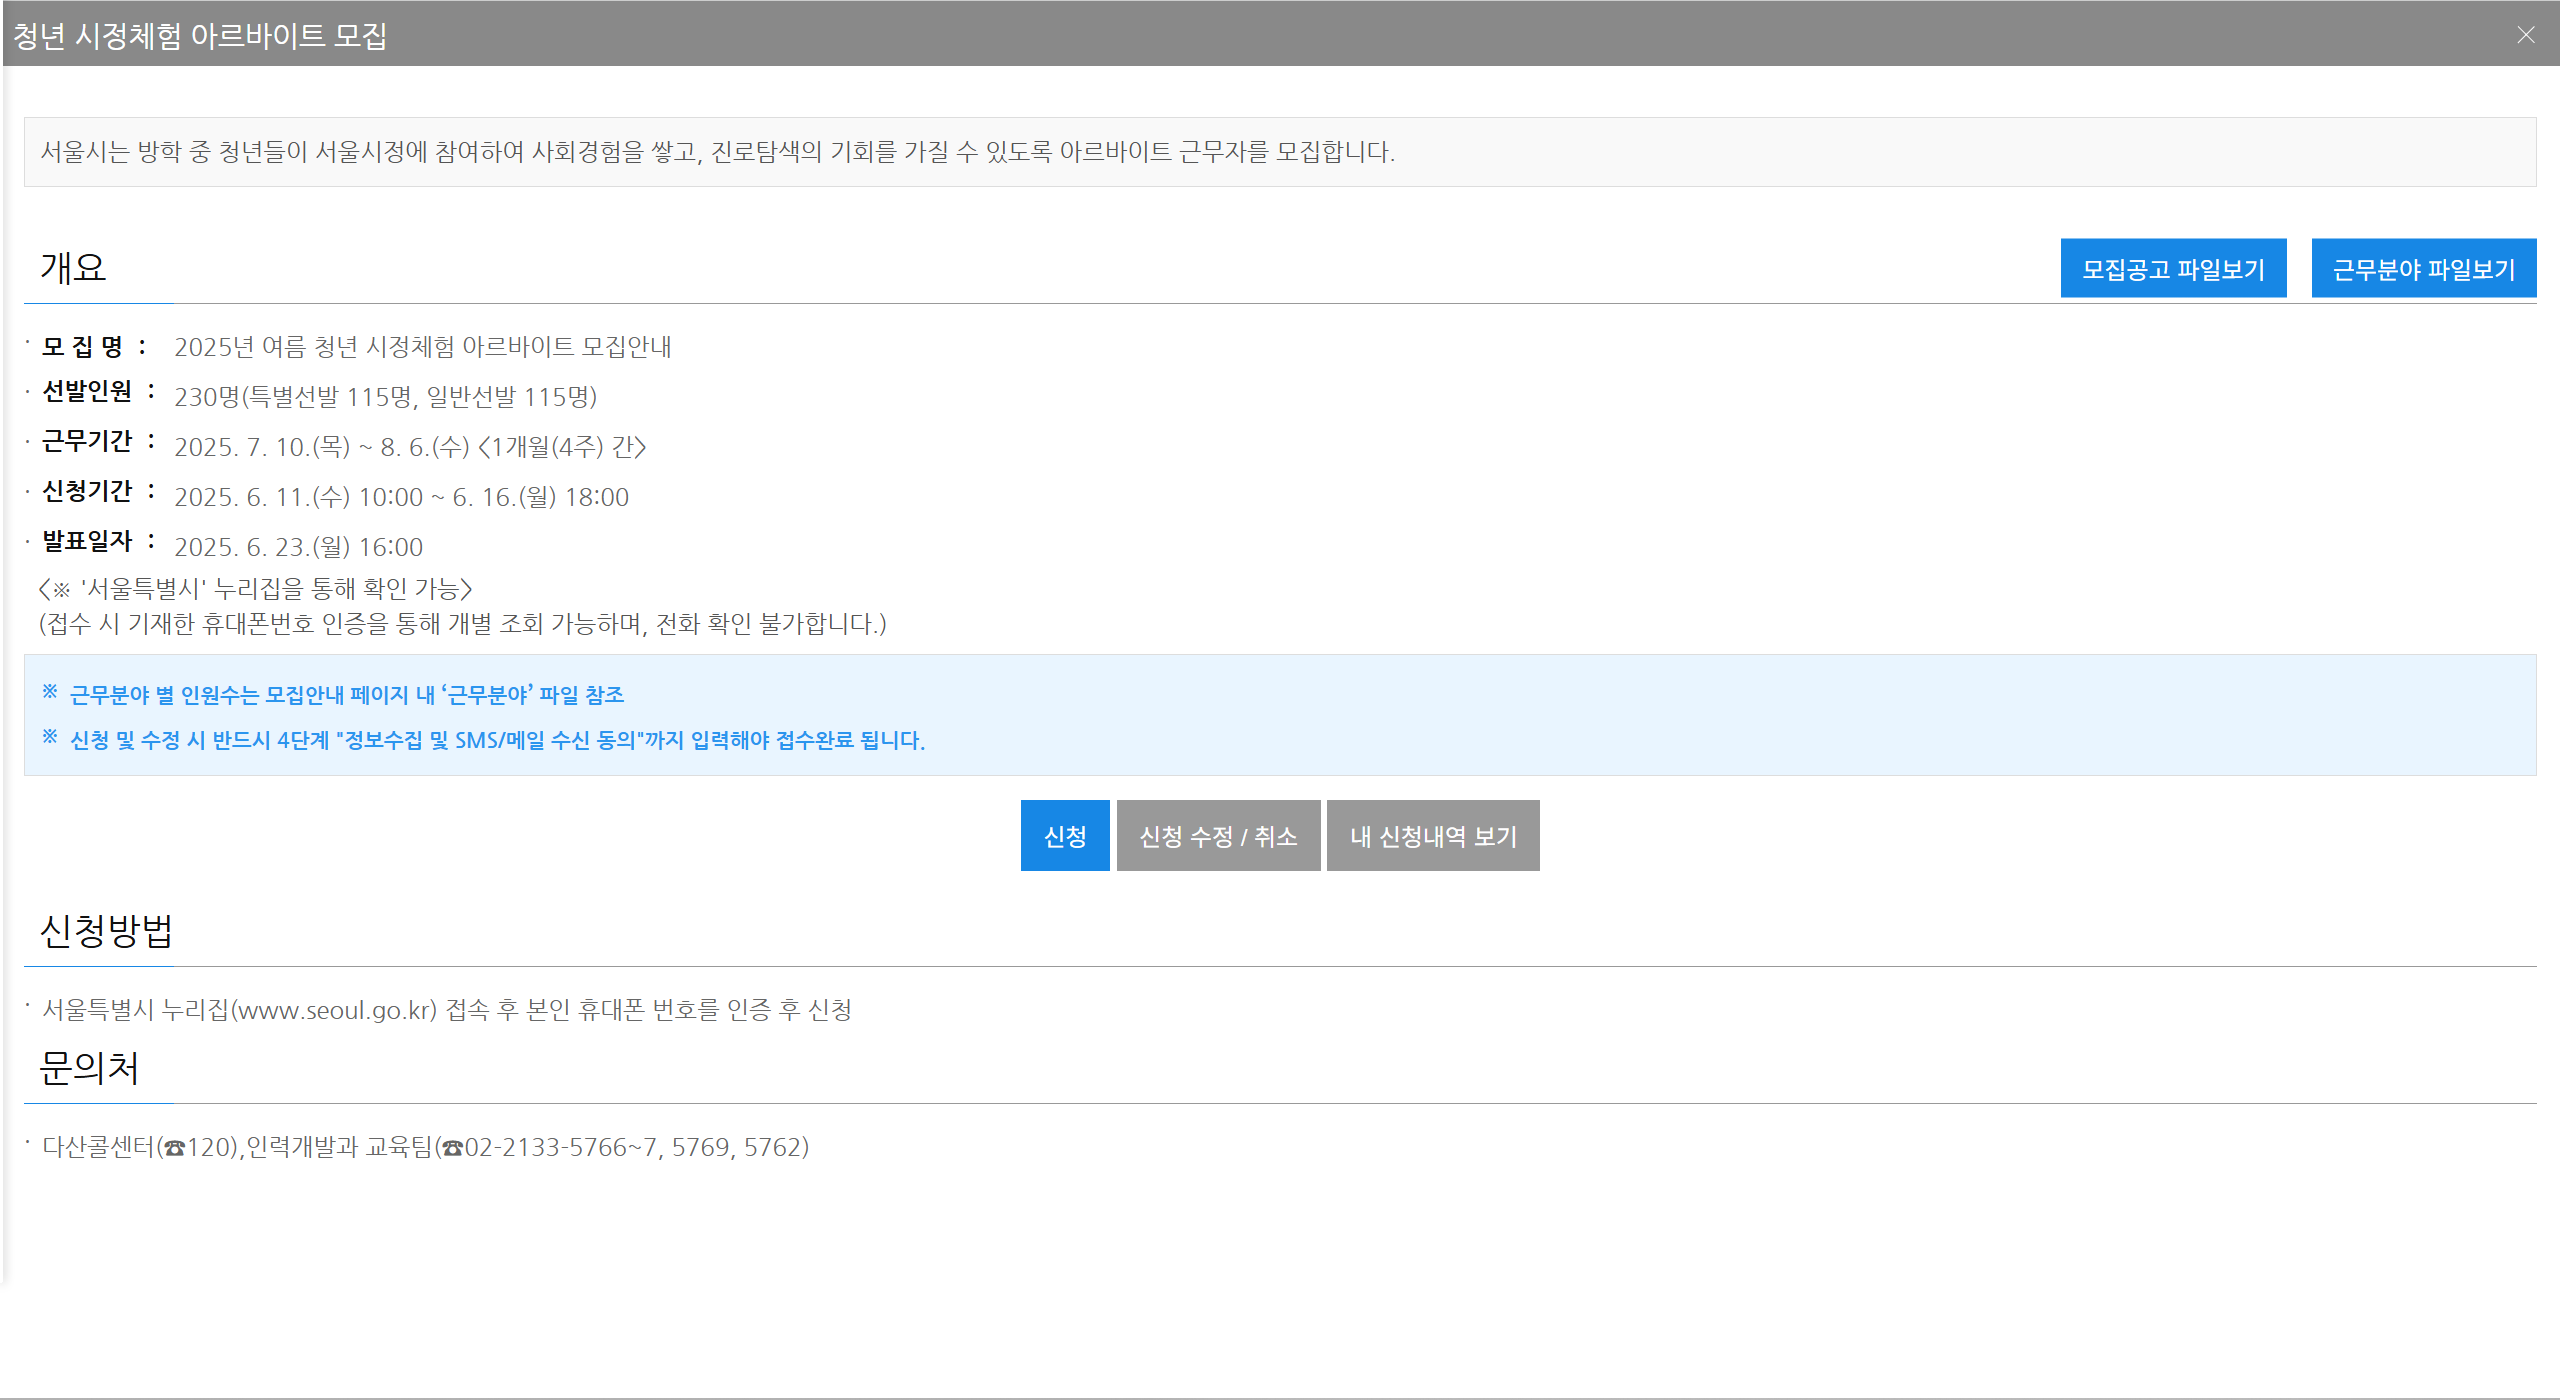Click the ※ mark beside 신청 및 수정 notice
This screenshot has width=2560, height=1400.
50,737
